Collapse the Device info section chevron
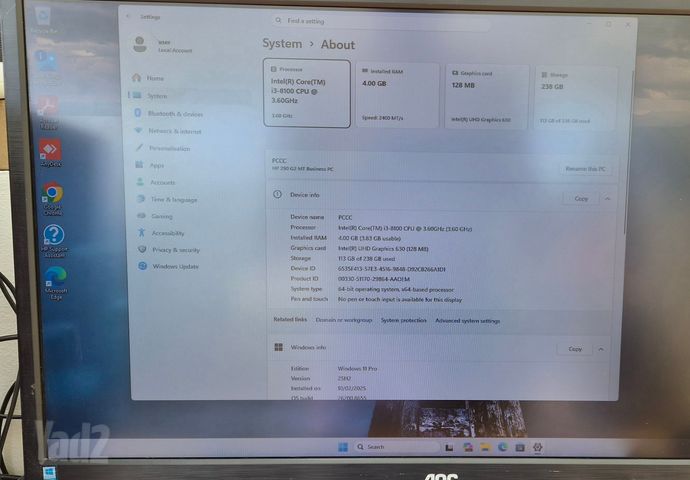690x480 pixels. click(x=608, y=199)
